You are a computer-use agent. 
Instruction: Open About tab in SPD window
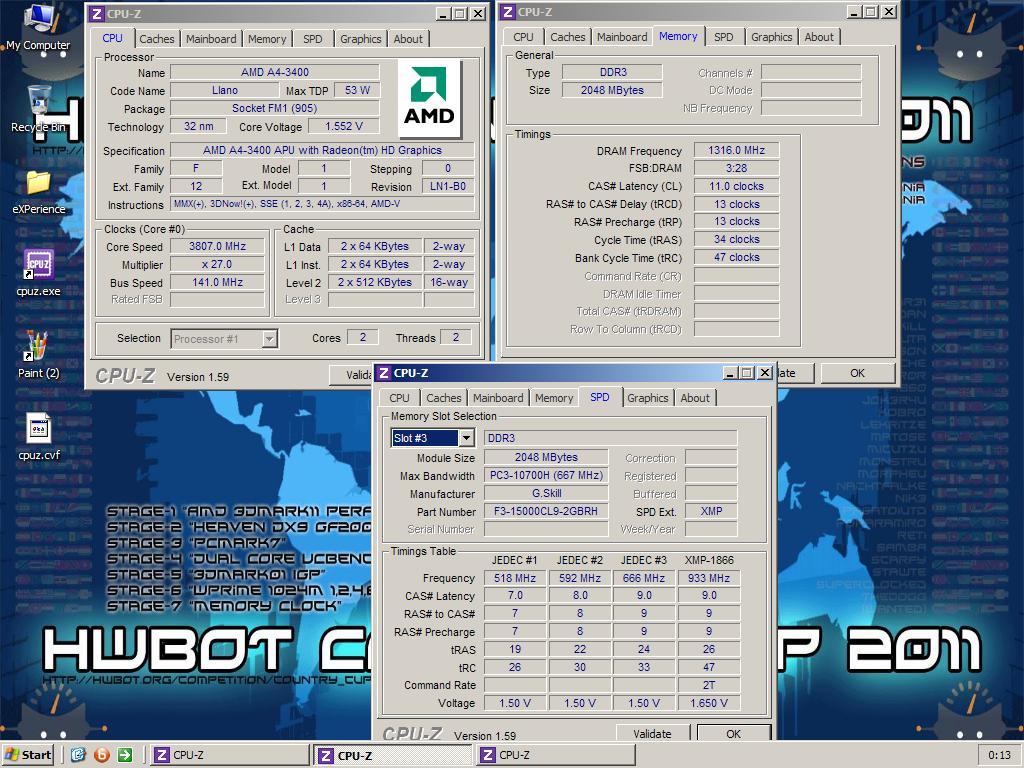695,398
